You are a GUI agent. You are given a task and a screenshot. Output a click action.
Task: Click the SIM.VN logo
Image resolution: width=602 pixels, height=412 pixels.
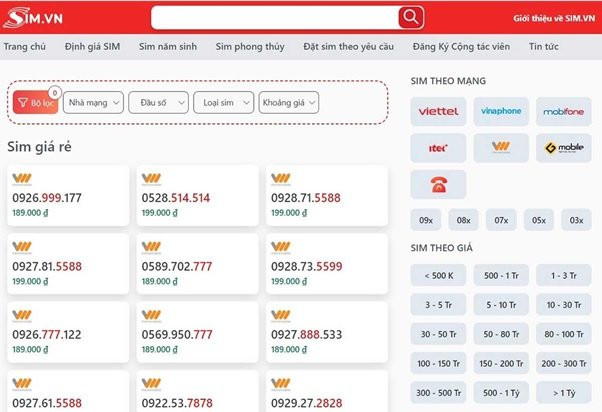pyautogui.click(x=34, y=17)
